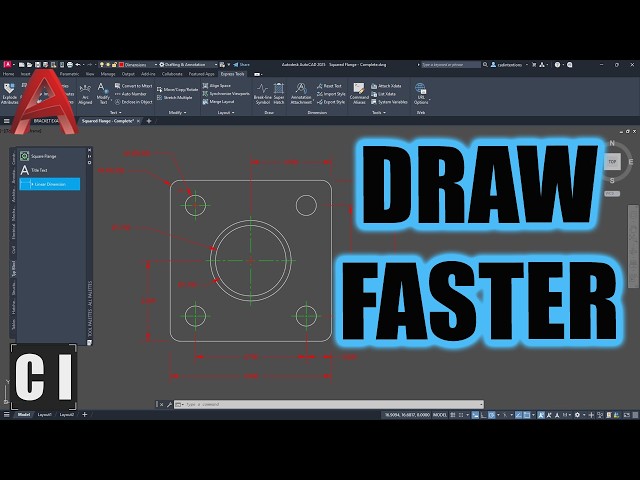This screenshot has height=480, width=640.
Task: Select the Super Hatch tool
Action: [279, 94]
